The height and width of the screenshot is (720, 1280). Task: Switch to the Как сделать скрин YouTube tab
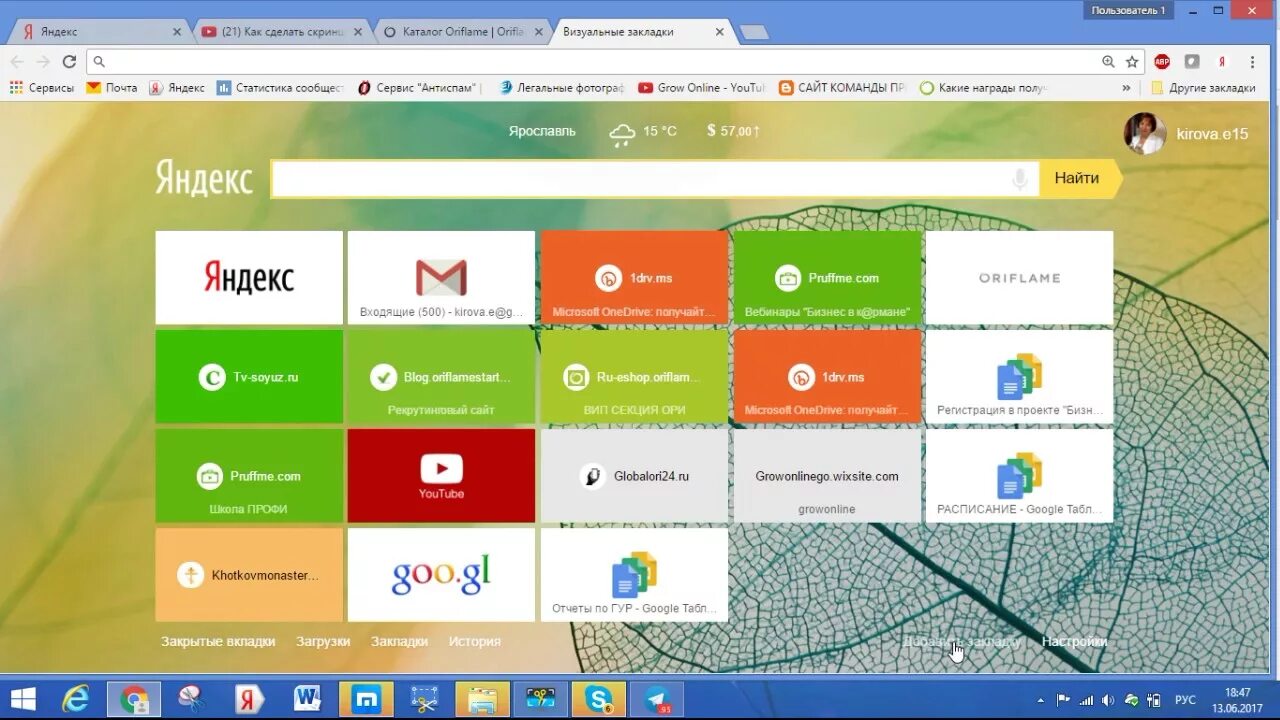[x=283, y=32]
